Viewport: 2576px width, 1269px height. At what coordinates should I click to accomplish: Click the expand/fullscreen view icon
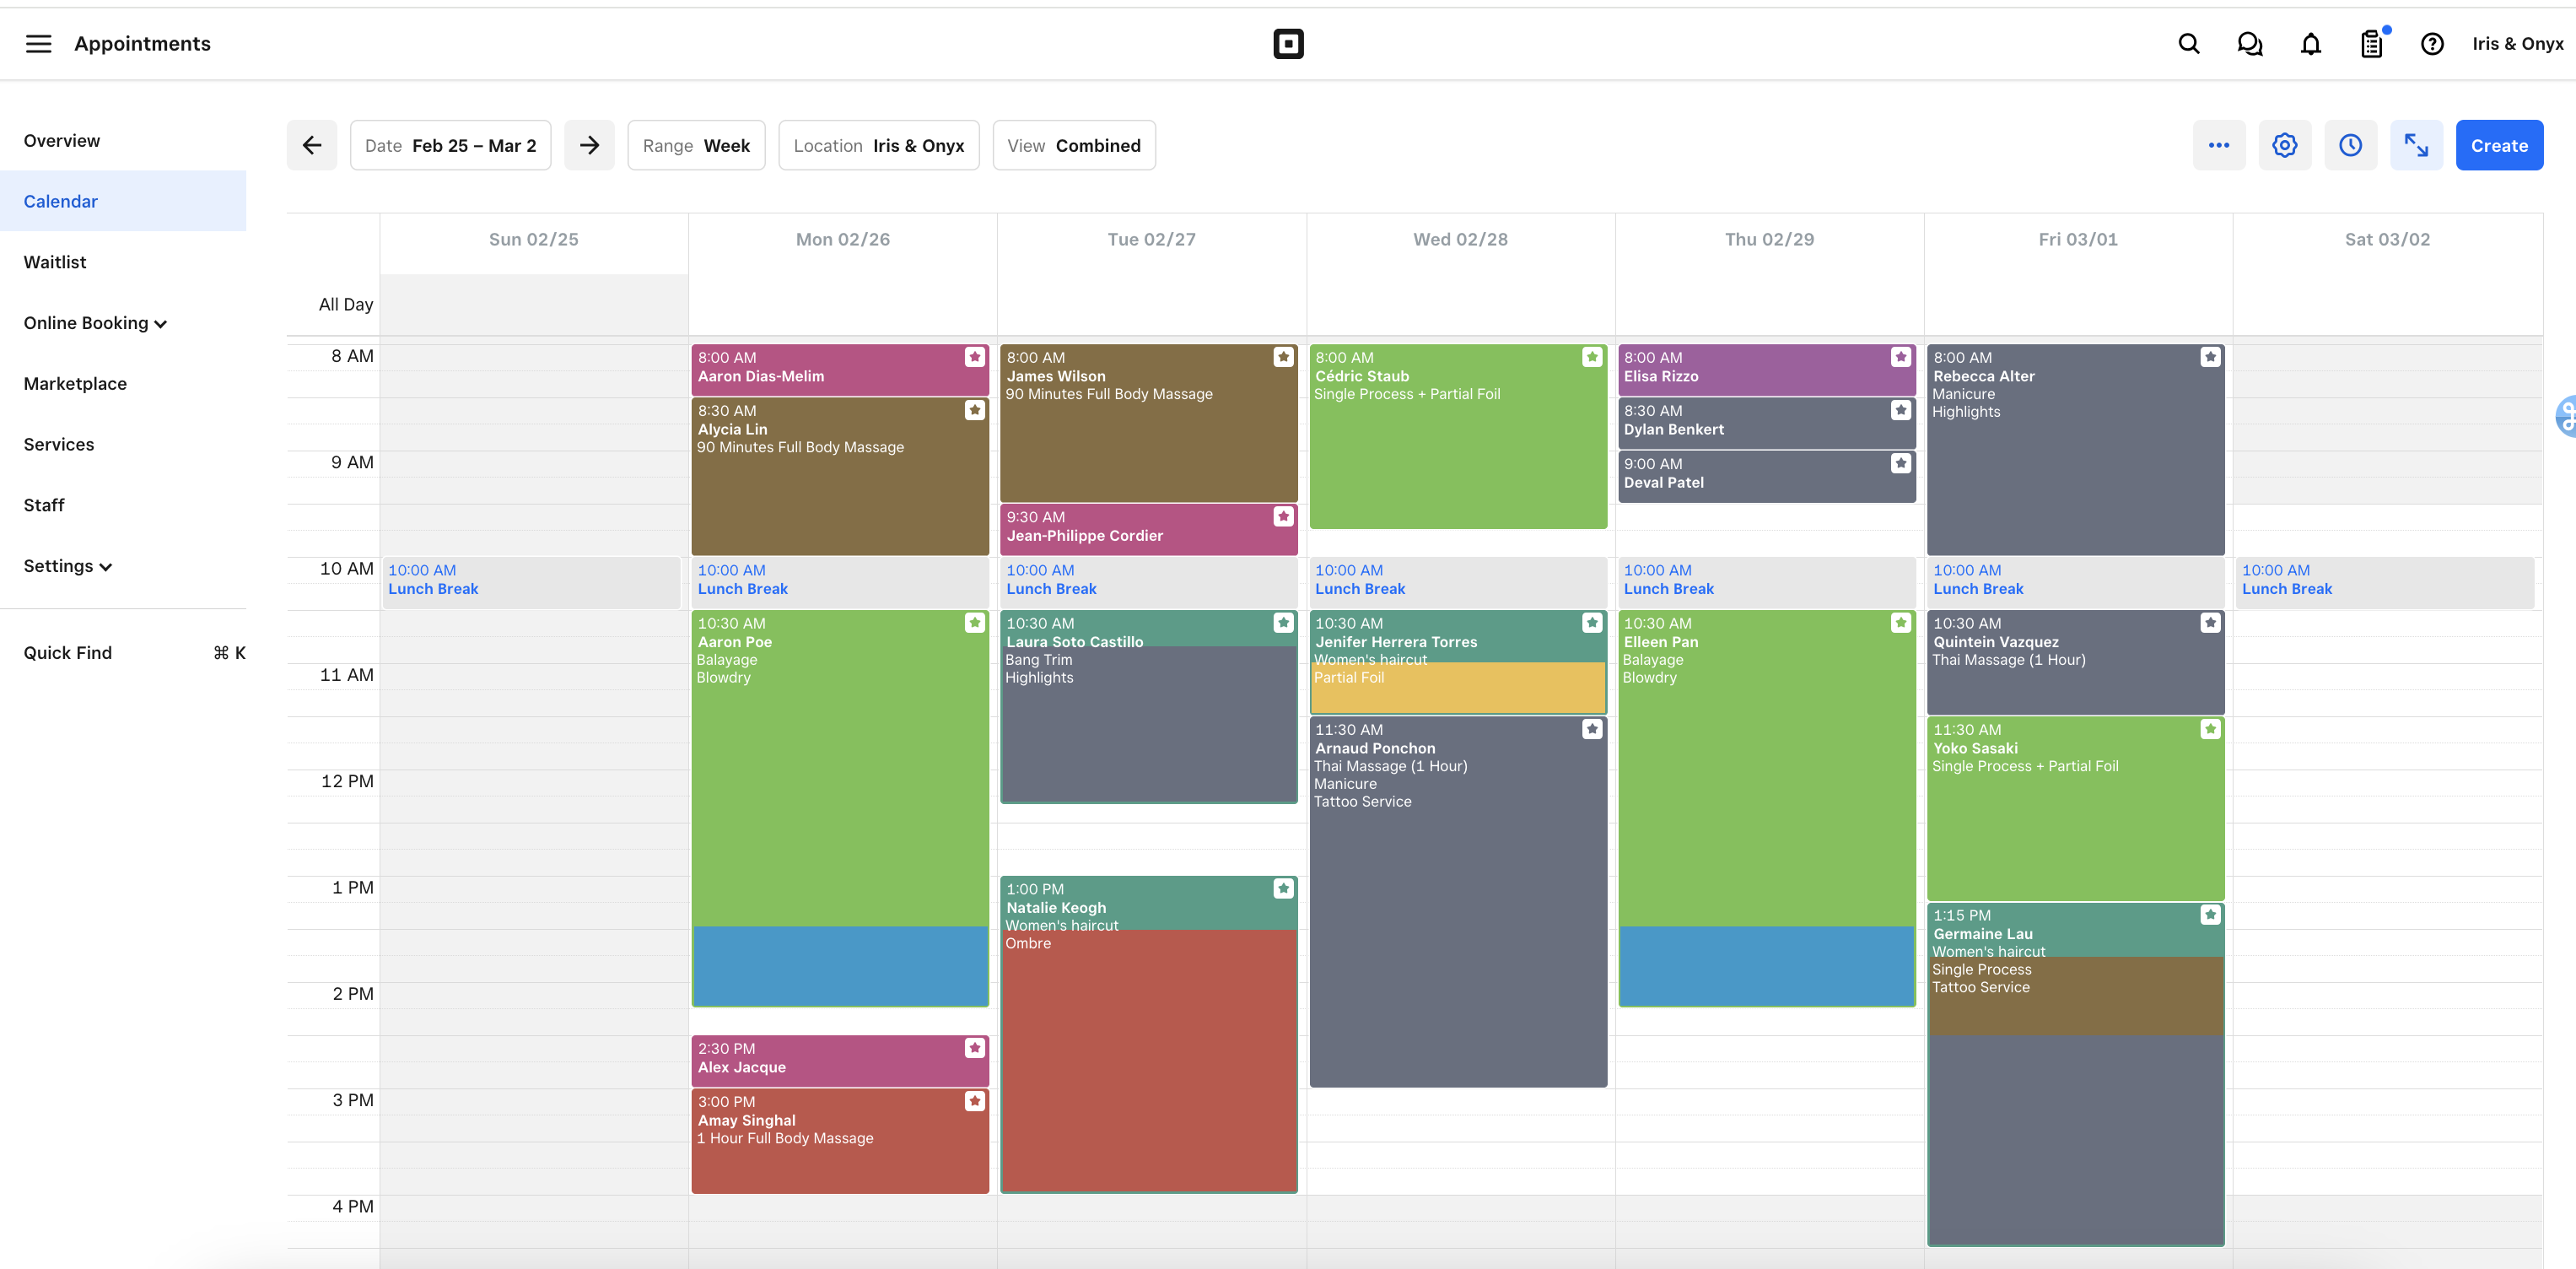[x=2417, y=144]
